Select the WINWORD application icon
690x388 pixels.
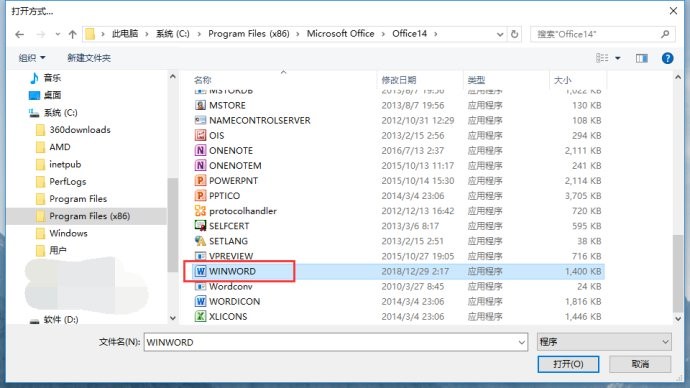[200, 271]
